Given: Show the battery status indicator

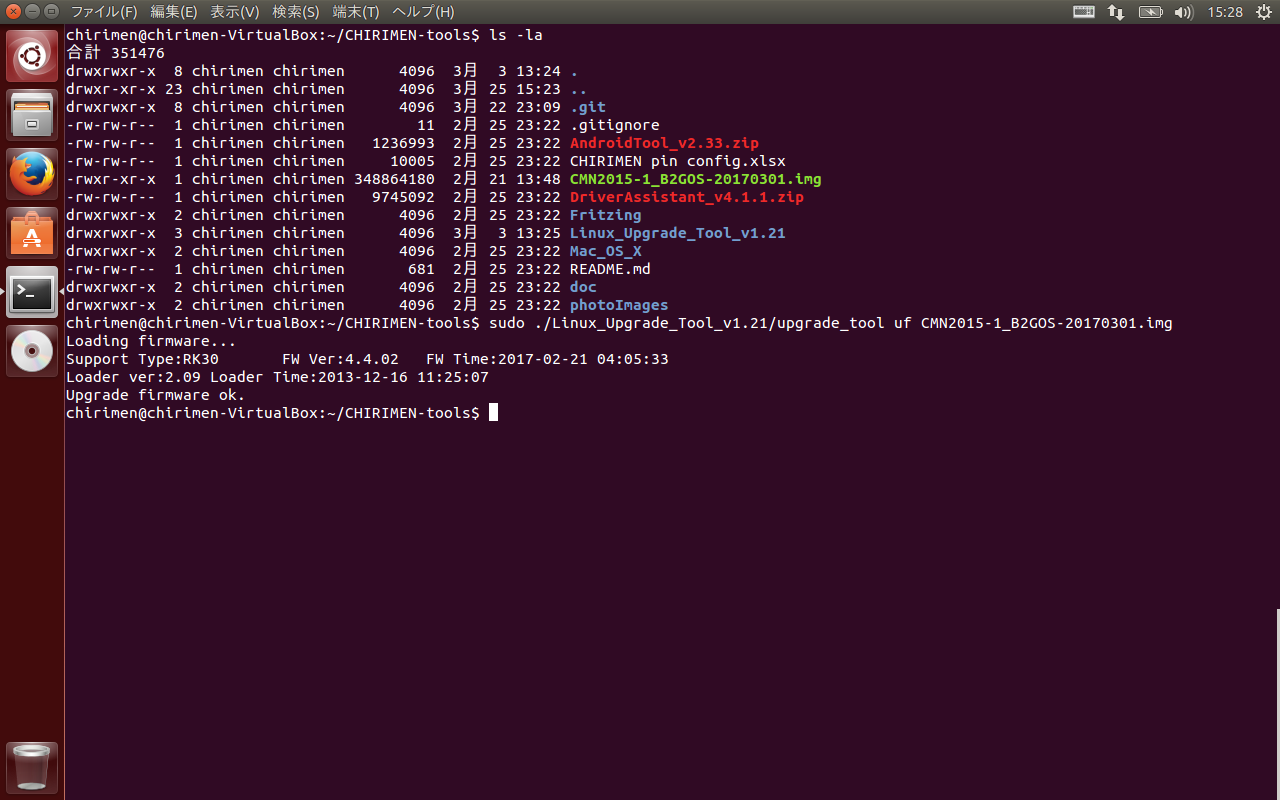Looking at the screenshot, I should tap(1150, 12).
